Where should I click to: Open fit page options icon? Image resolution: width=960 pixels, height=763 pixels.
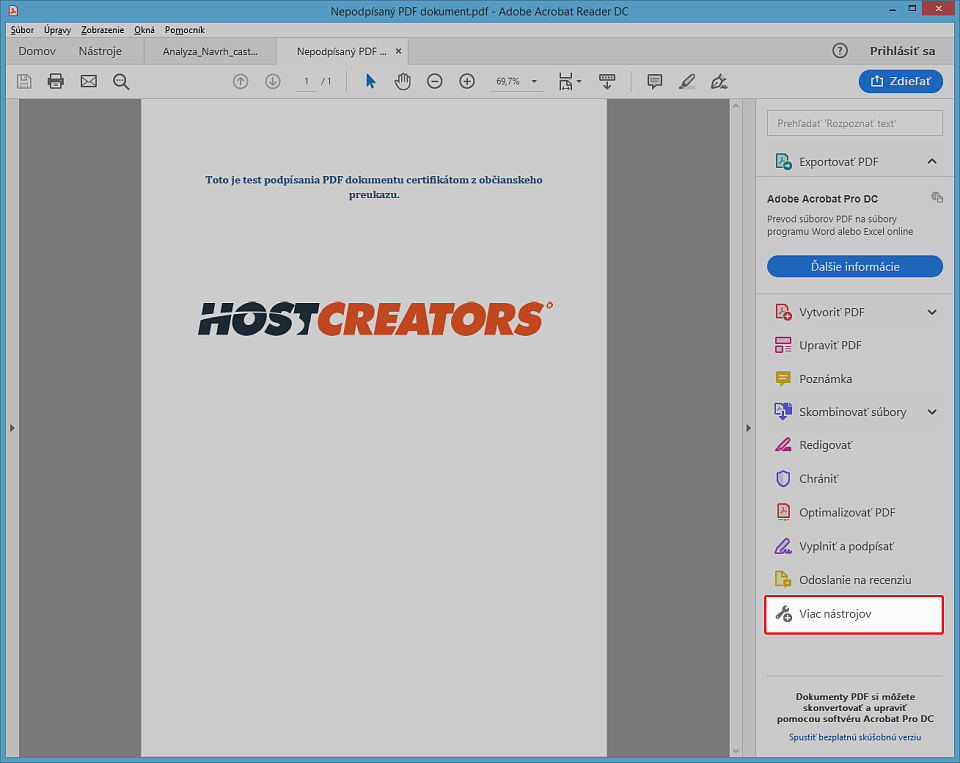(x=569, y=81)
